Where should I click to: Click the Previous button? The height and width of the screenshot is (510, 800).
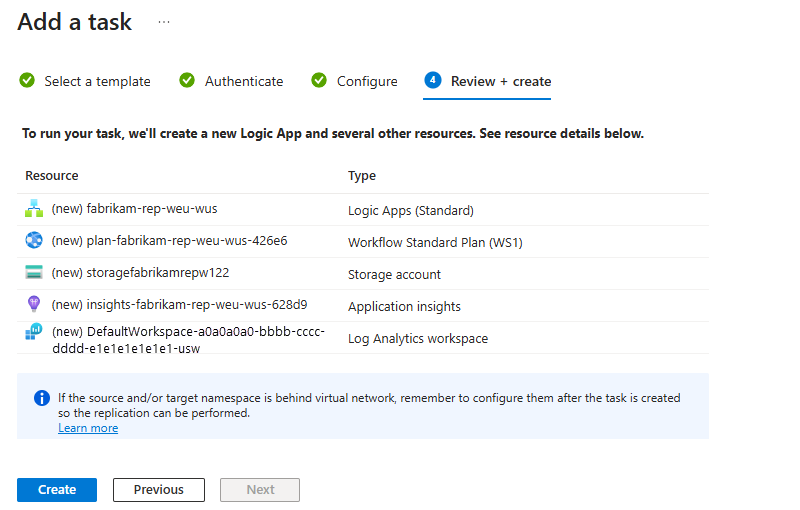(x=159, y=489)
